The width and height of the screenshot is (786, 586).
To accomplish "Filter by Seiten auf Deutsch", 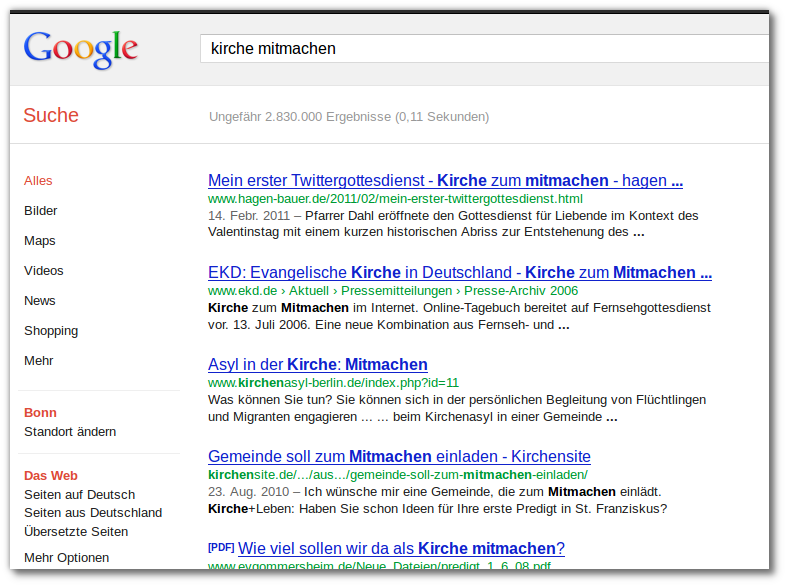I will [x=80, y=495].
